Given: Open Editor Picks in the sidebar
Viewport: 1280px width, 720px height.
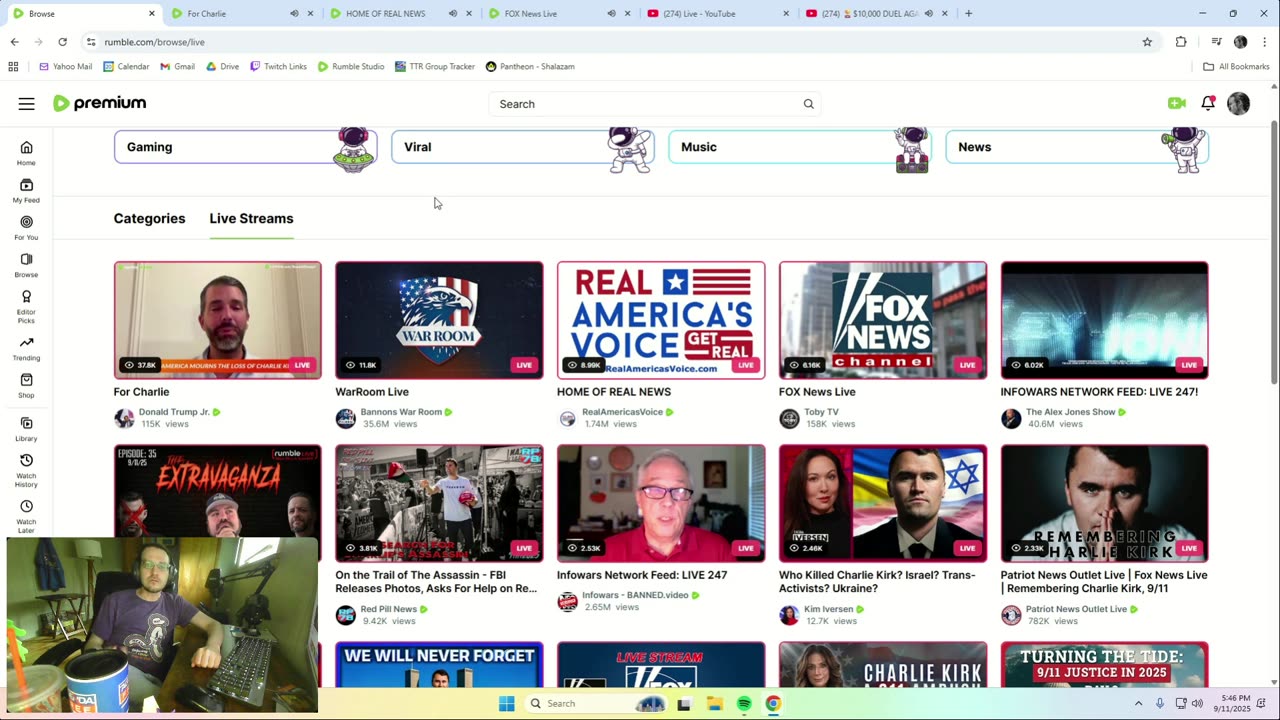Looking at the screenshot, I should (x=26, y=307).
